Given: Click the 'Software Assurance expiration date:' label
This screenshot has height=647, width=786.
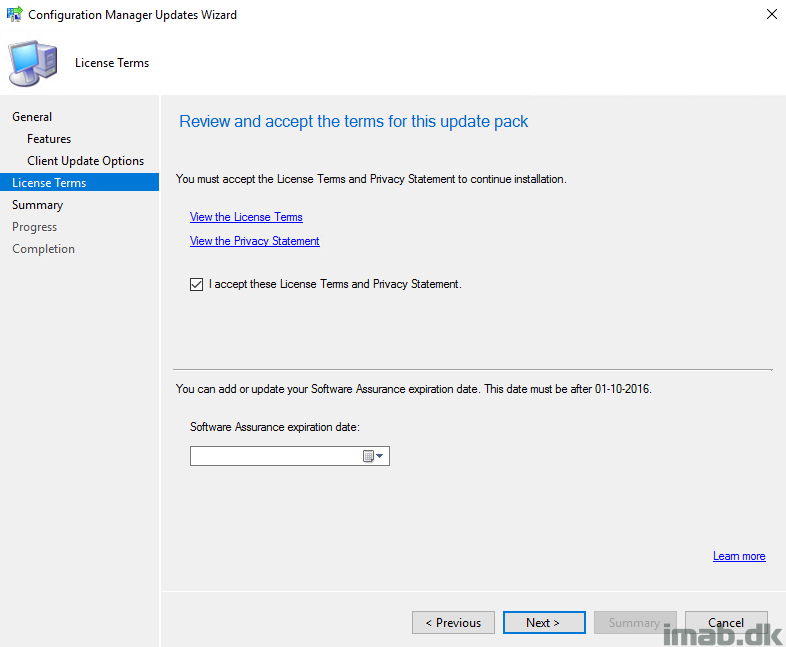Looking at the screenshot, I should (x=275, y=427).
